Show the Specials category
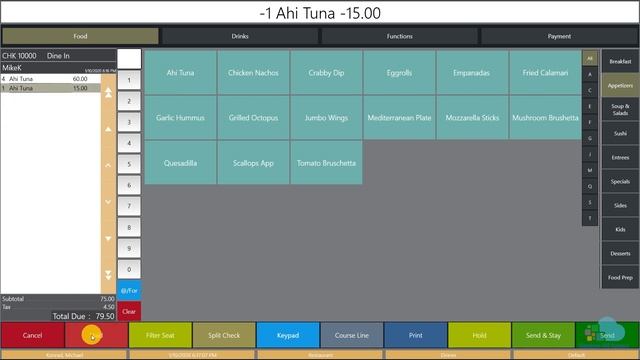The height and width of the screenshot is (360, 640). click(620, 182)
